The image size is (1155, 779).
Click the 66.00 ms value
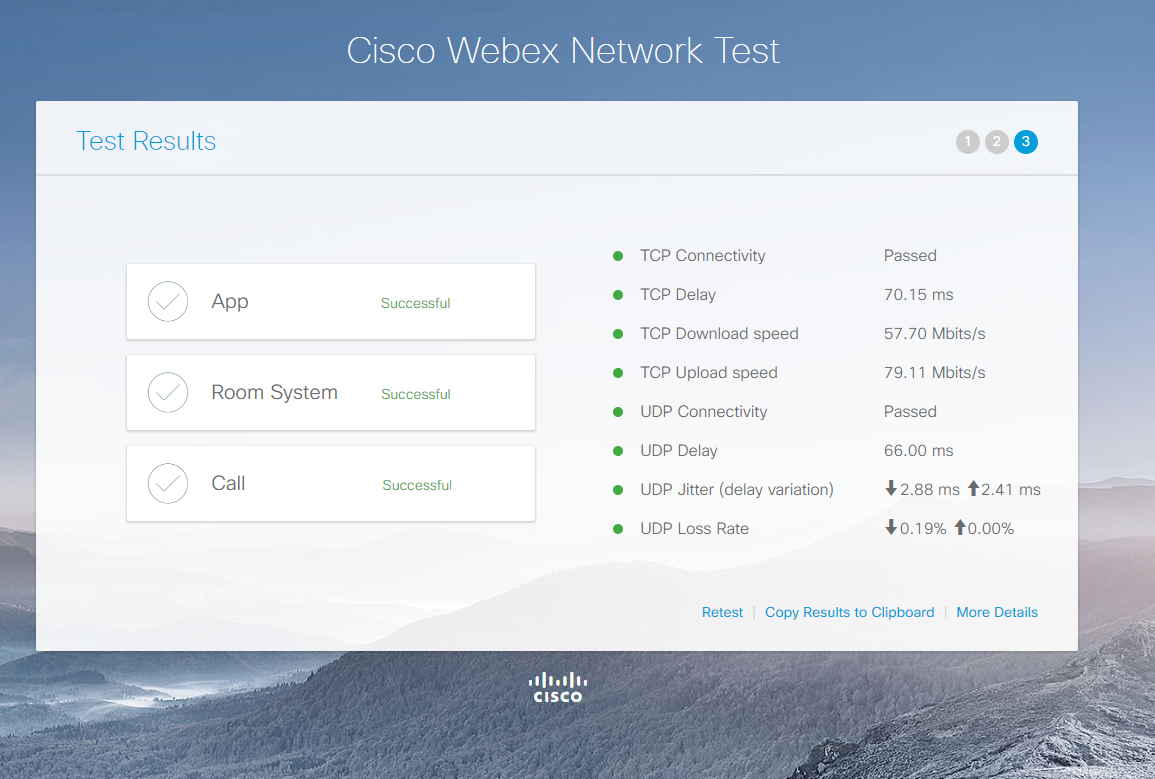pyautogui.click(x=919, y=451)
